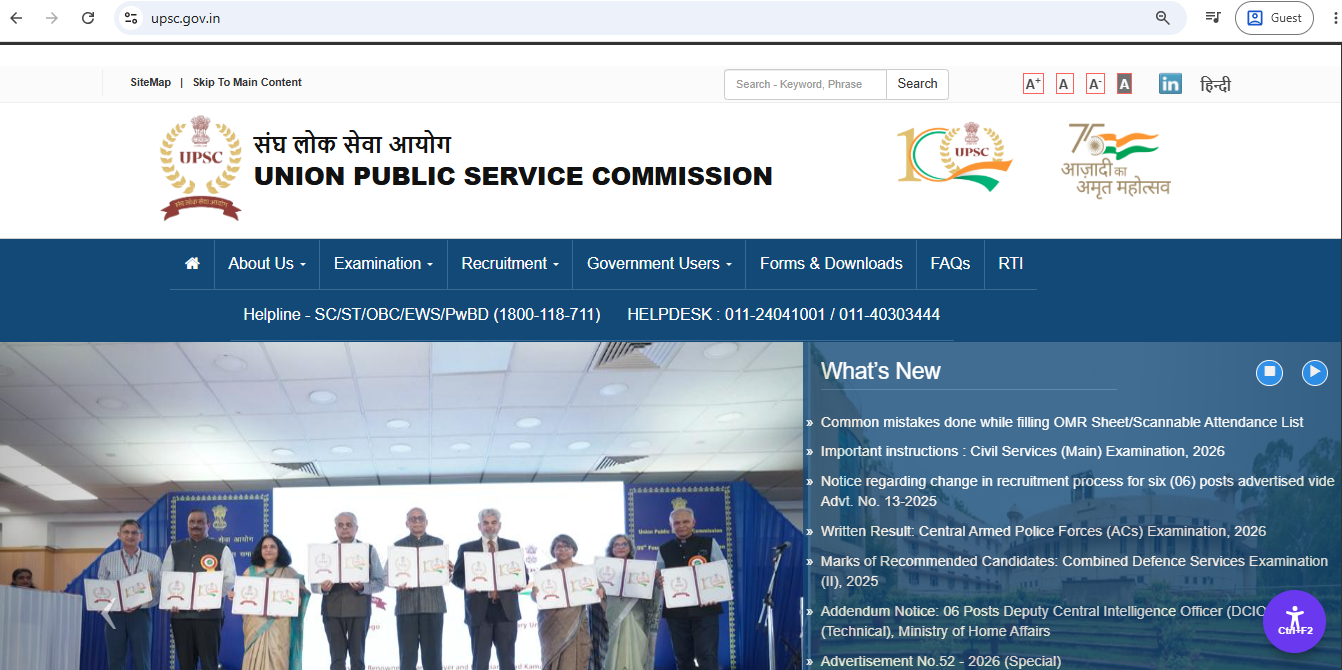Click the What's New heading
The height and width of the screenshot is (670, 1342).
pyautogui.click(x=880, y=371)
